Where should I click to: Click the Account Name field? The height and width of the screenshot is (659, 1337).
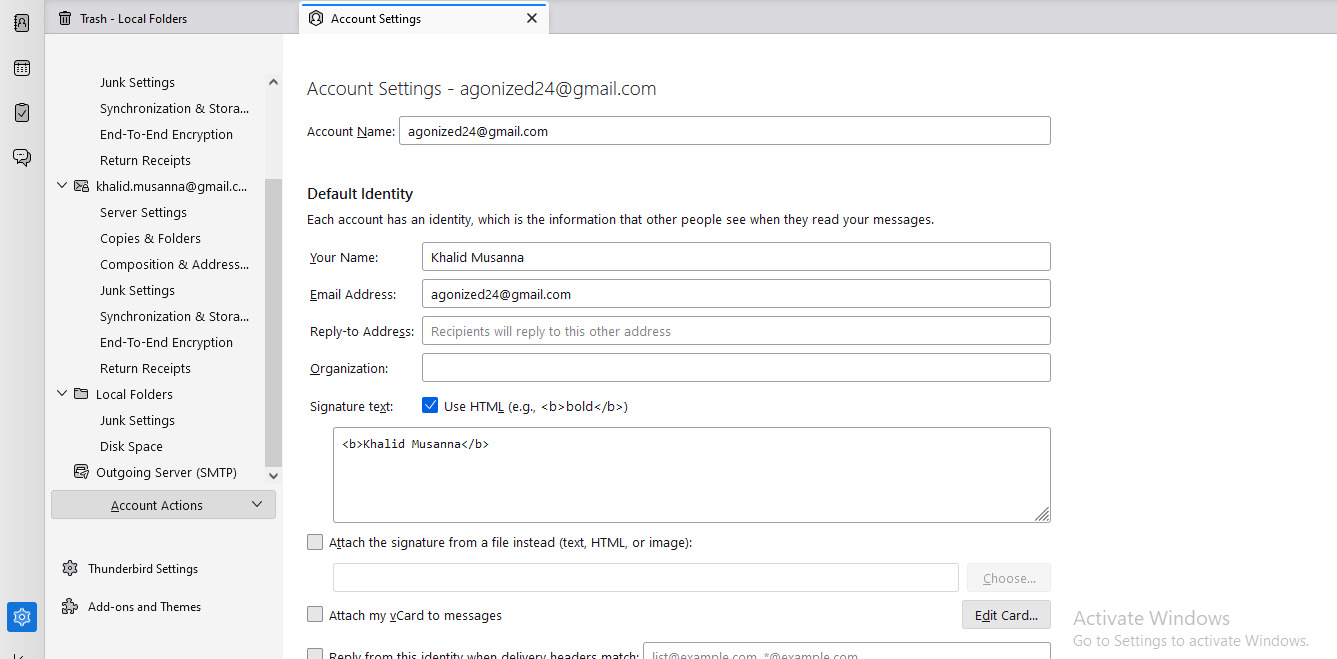click(725, 131)
